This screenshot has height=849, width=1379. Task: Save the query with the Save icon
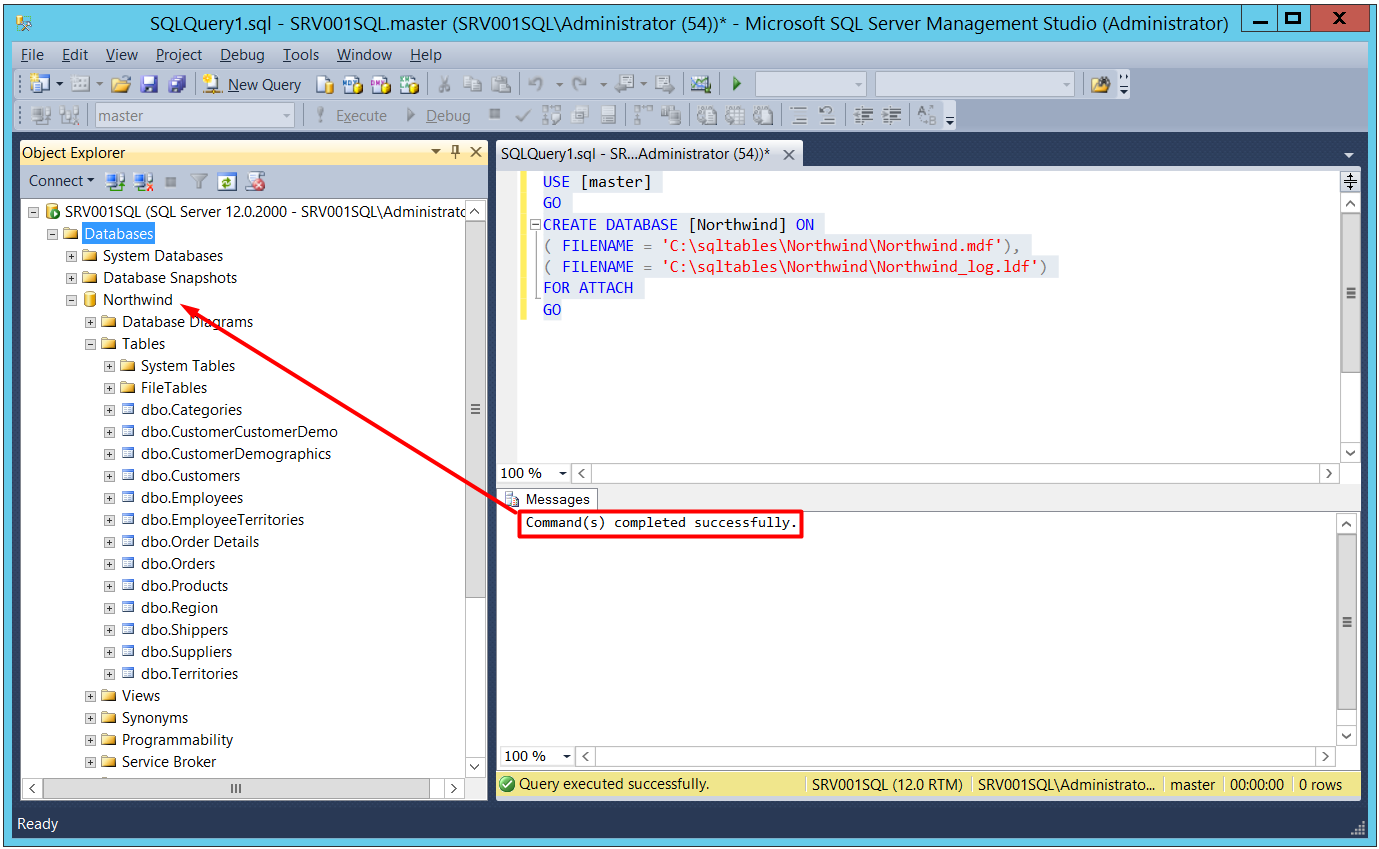[x=149, y=85]
